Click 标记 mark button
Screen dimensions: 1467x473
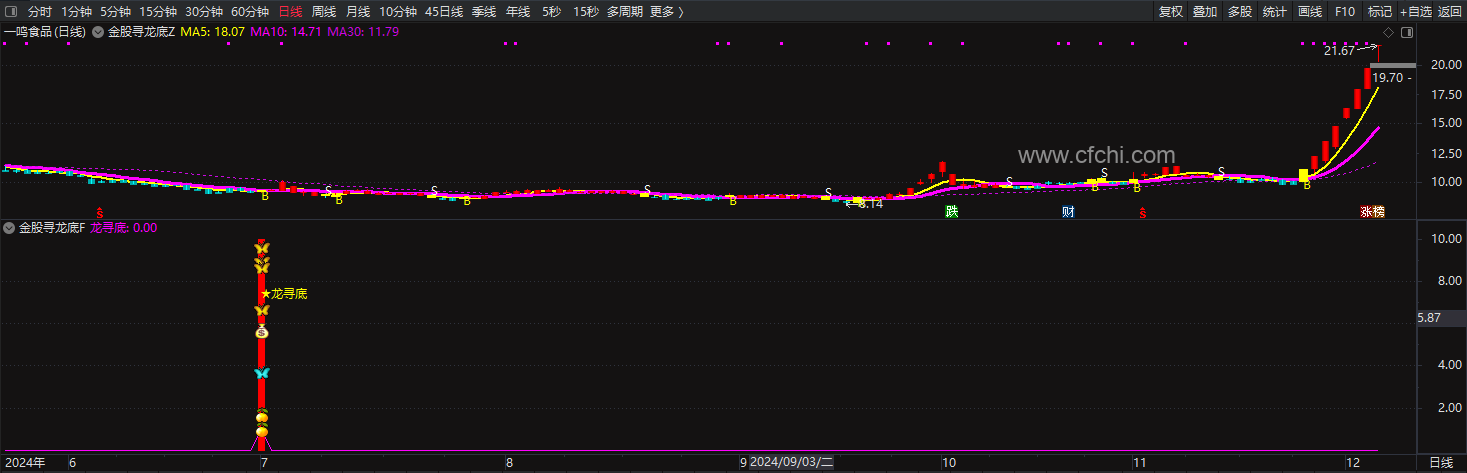click(1380, 12)
